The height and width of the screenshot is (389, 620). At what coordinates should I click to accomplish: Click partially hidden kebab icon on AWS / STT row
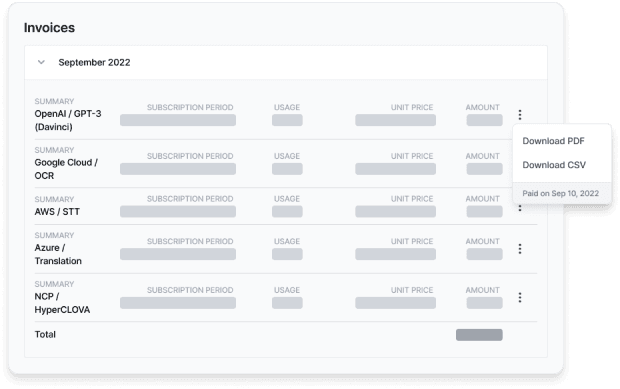point(520,208)
